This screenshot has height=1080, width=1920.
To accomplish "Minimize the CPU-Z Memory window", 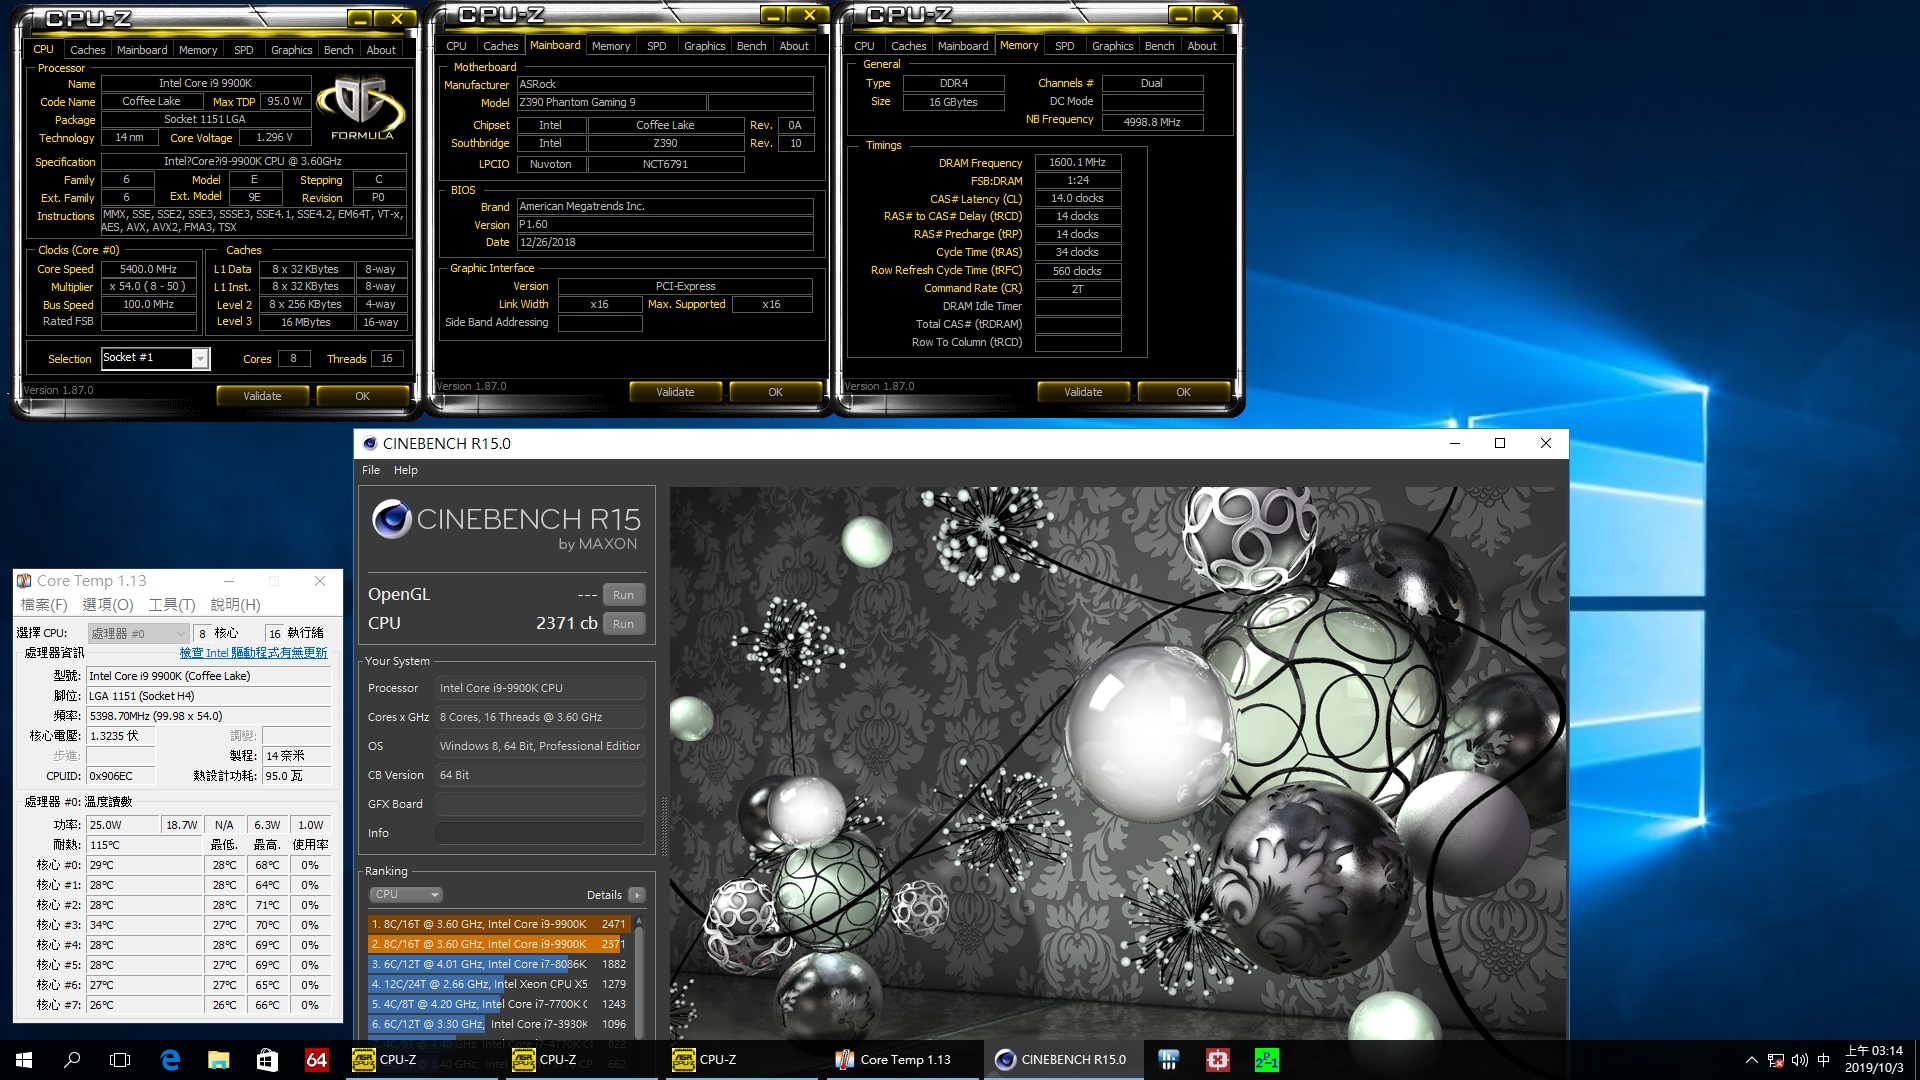I will point(1182,15).
